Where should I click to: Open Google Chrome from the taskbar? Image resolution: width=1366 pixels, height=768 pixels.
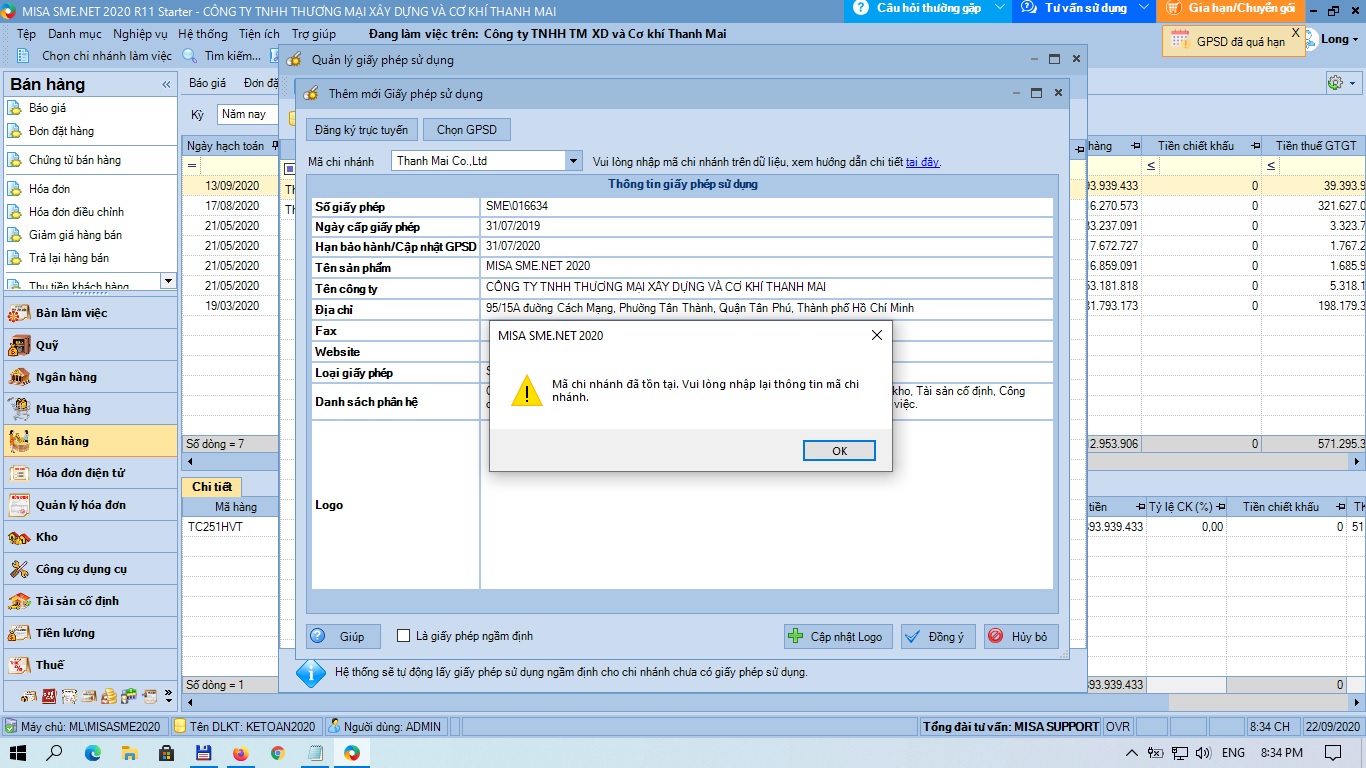pos(277,753)
